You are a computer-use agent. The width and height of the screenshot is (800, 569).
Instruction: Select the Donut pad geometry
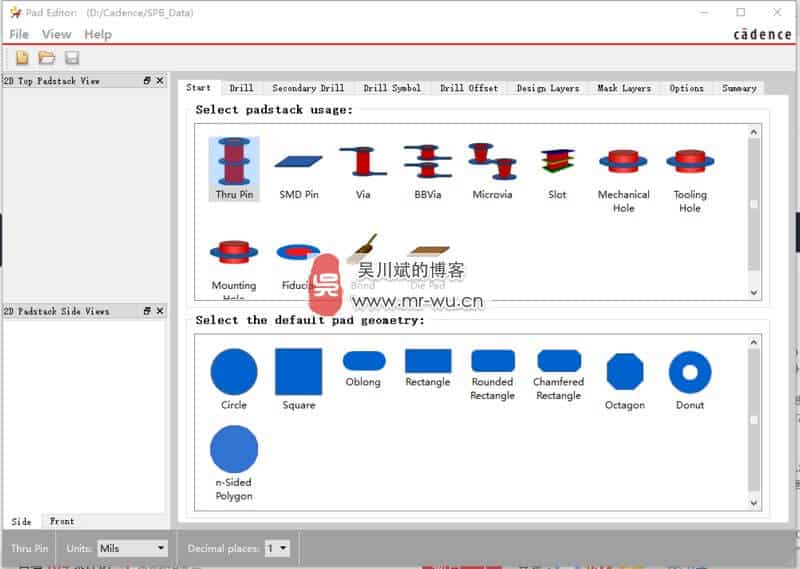pos(689,372)
